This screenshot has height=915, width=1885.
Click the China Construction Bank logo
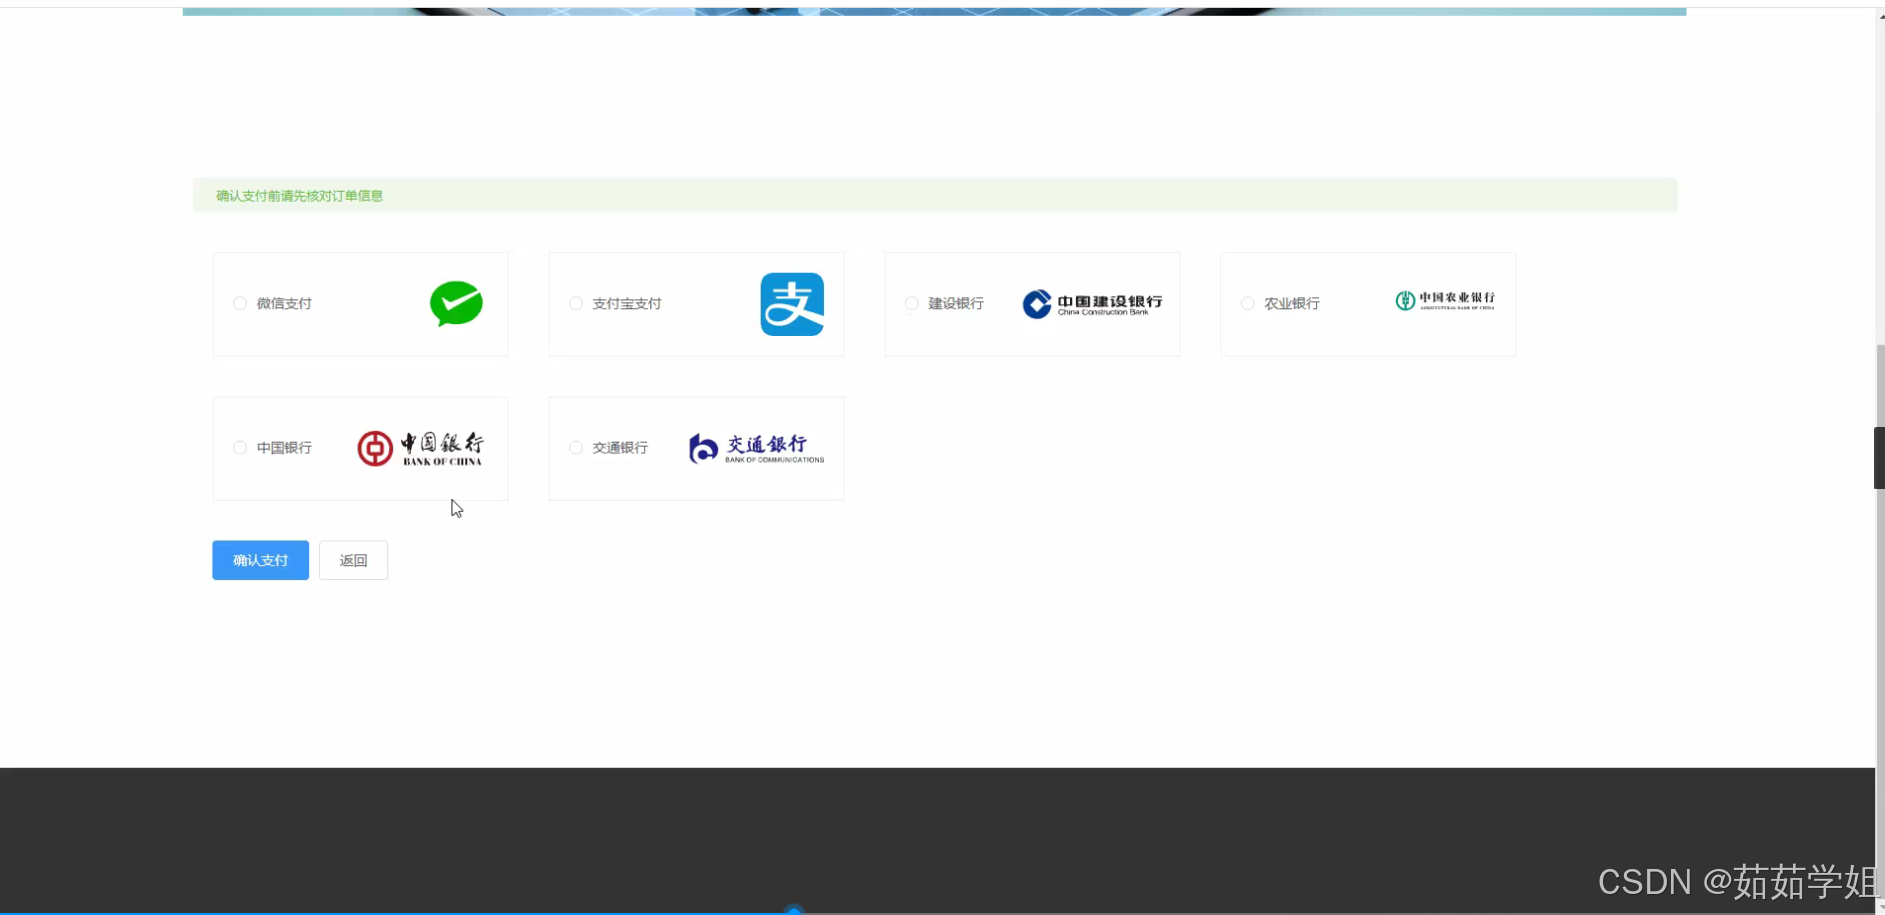[1092, 304]
